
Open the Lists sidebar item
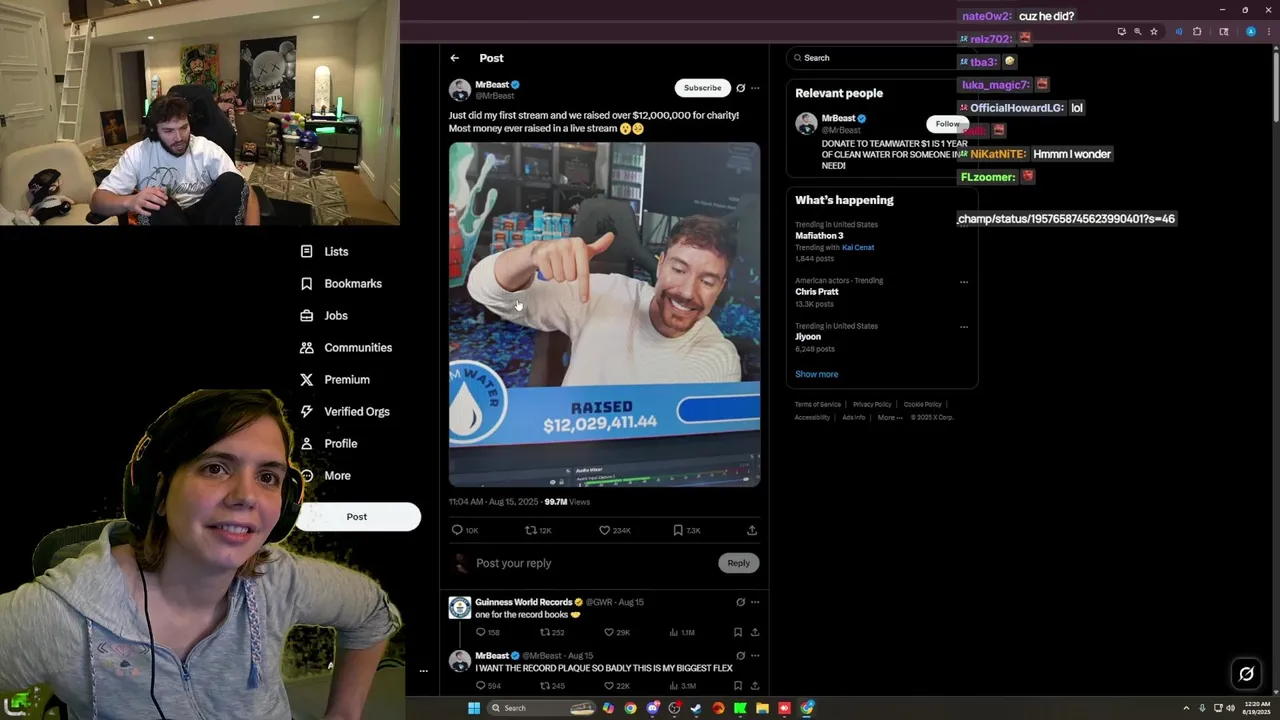click(x=325, y=252)
